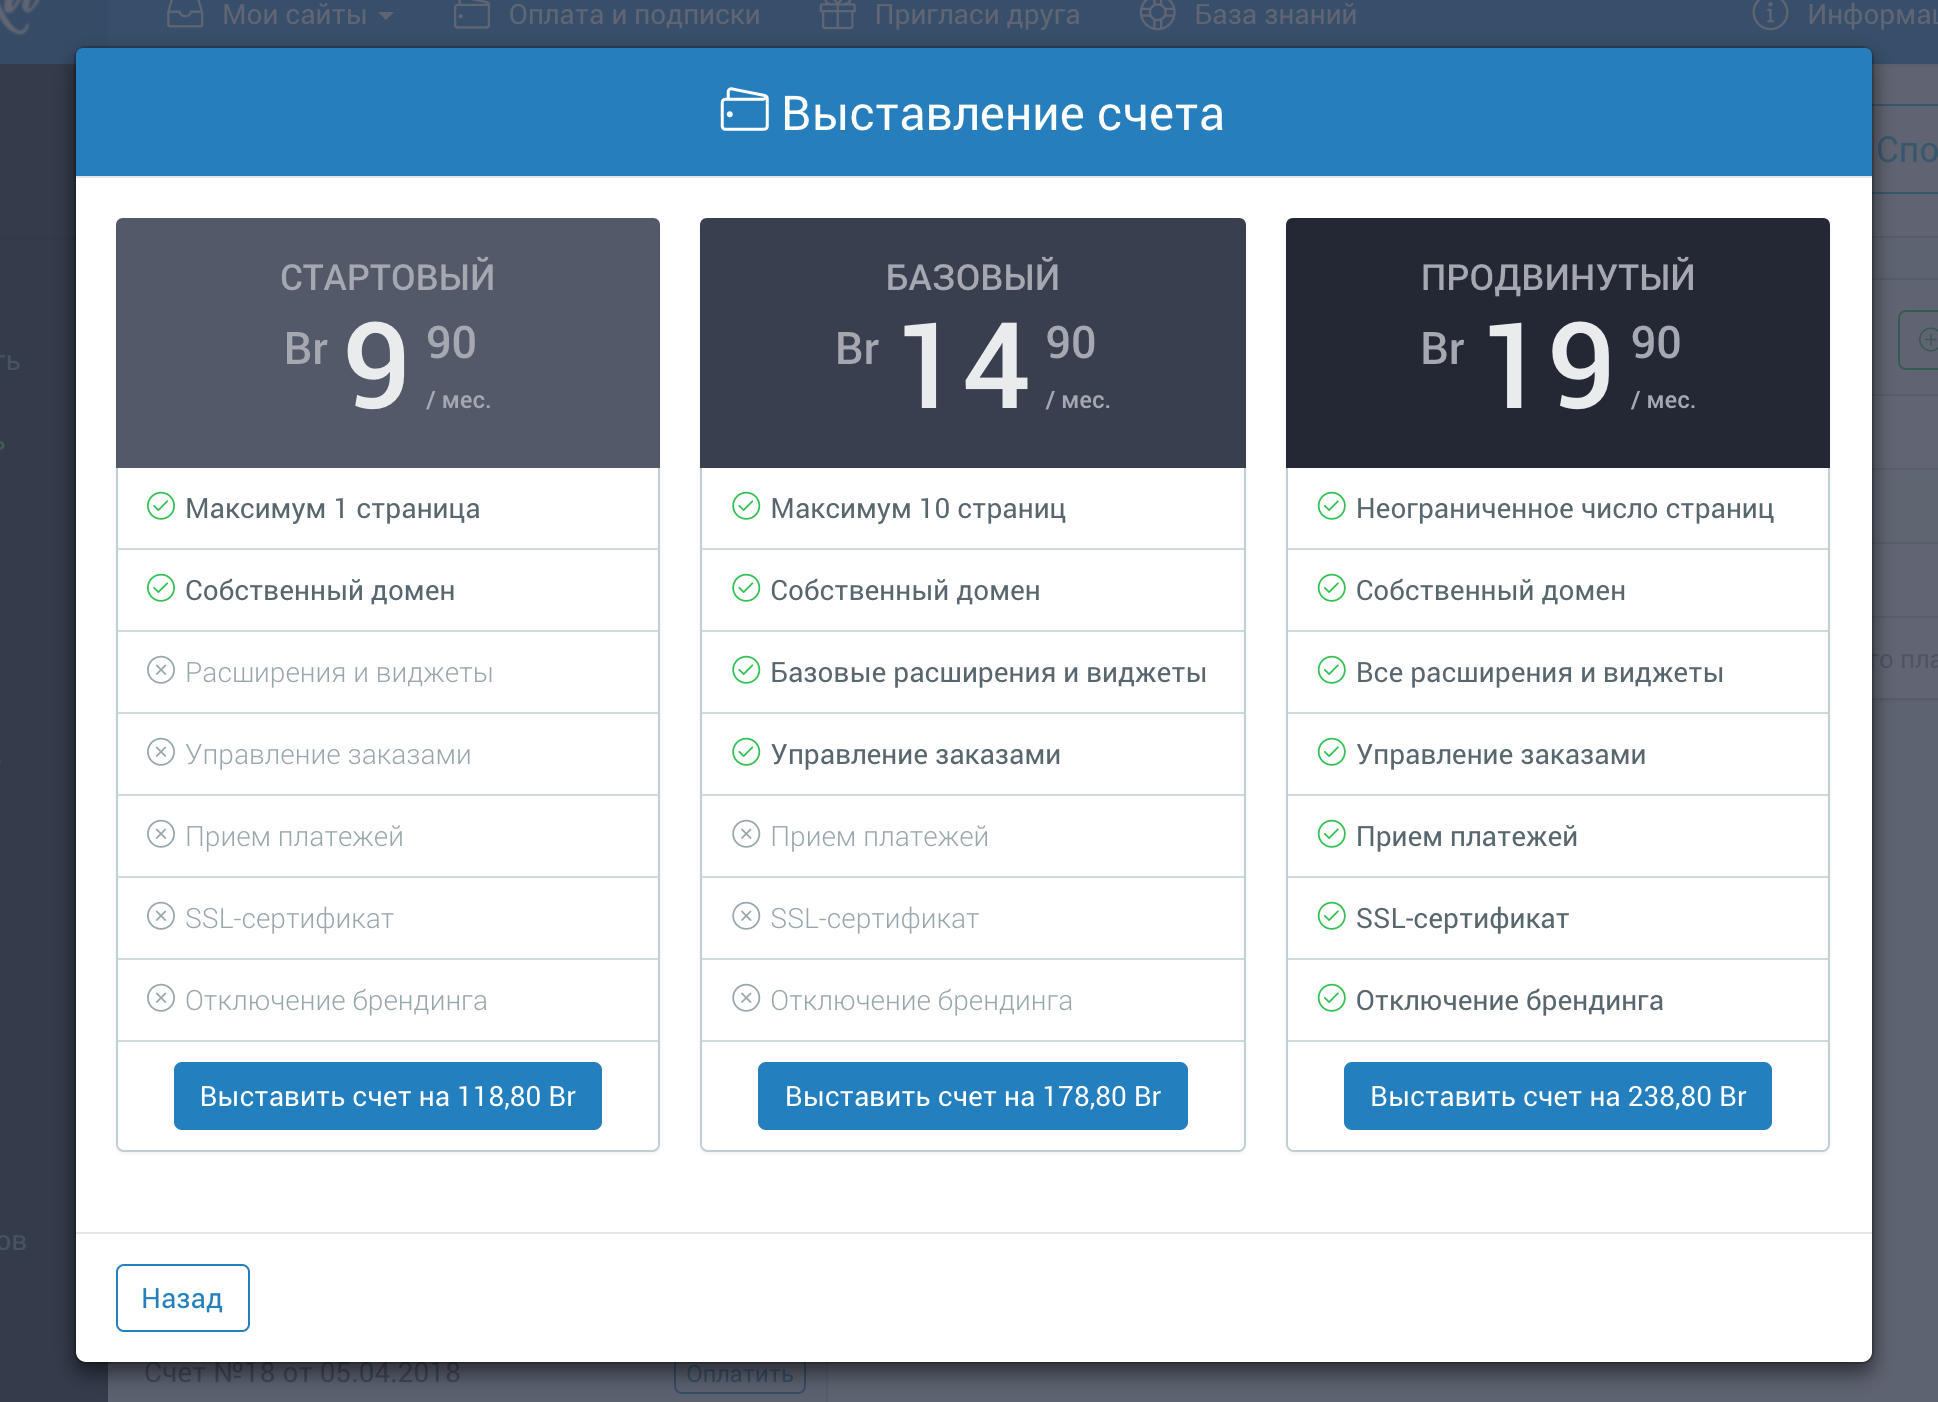Click check icon next to Максимум 1 страница
This screenshot has height=1402, width=1938.
click(161, 506)
